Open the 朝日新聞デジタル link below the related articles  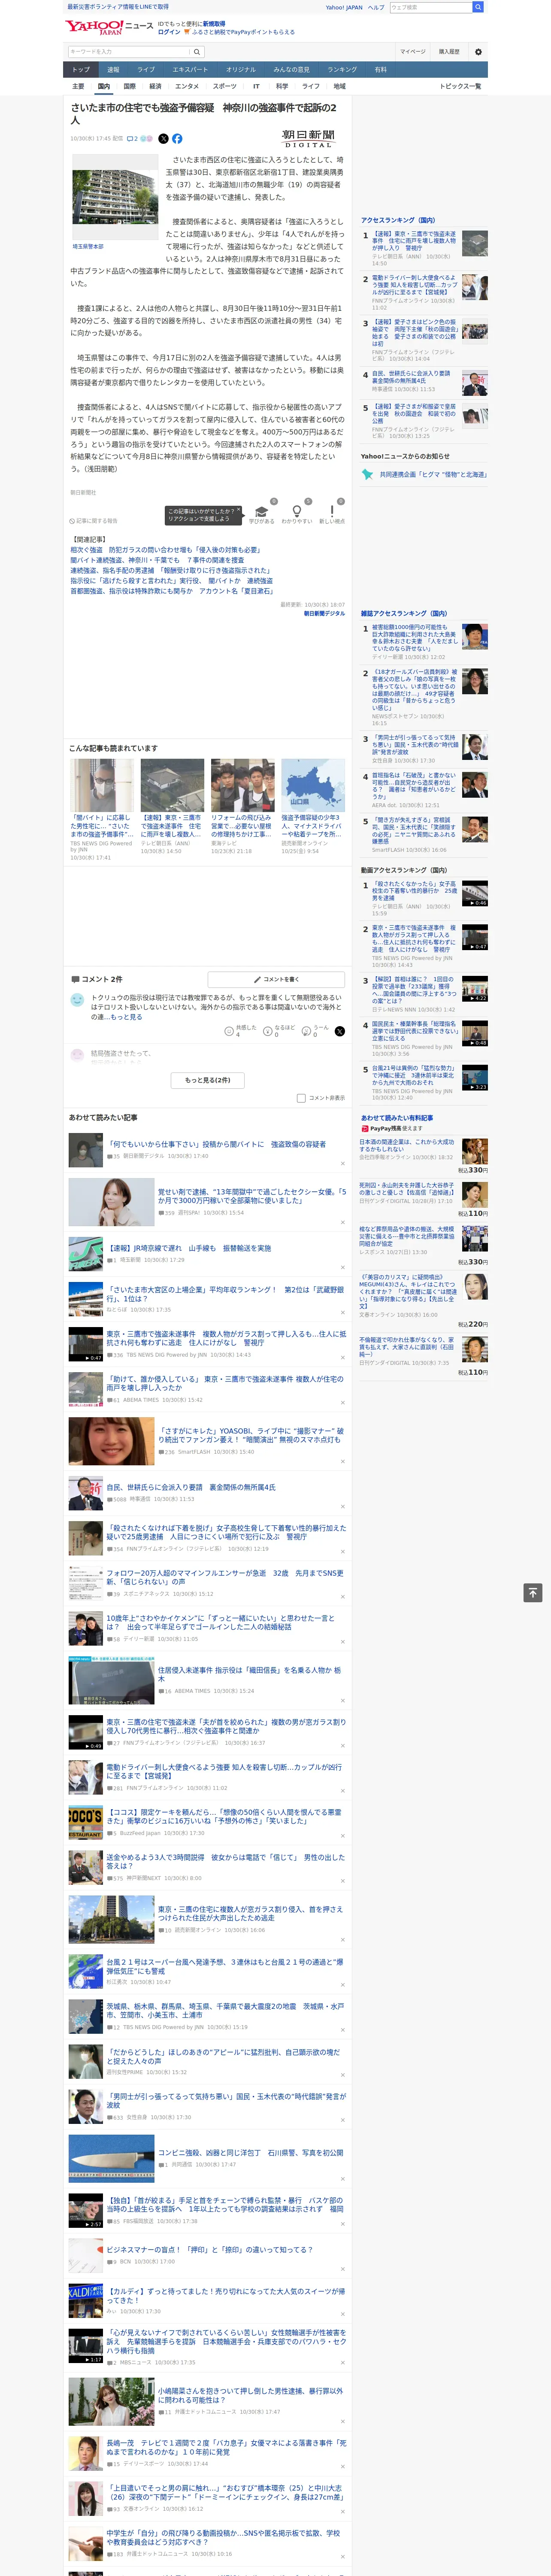(x=324, y=613)
